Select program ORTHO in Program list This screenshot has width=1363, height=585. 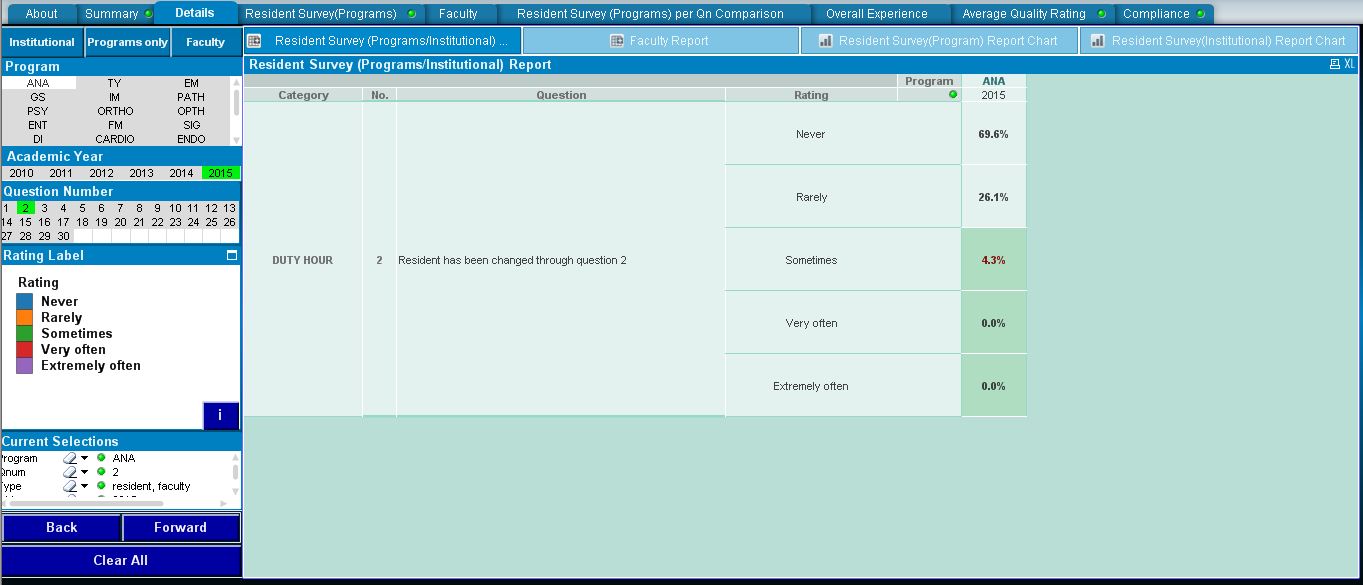[115, 111]
